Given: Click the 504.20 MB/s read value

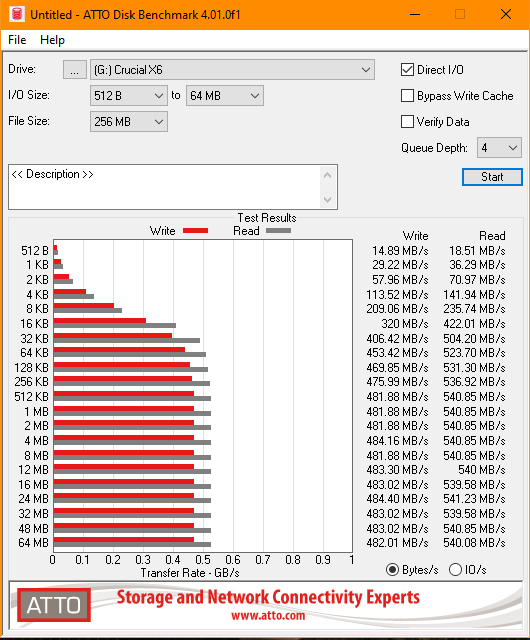Looking at the screenshot, I should [x=474, y=339].
